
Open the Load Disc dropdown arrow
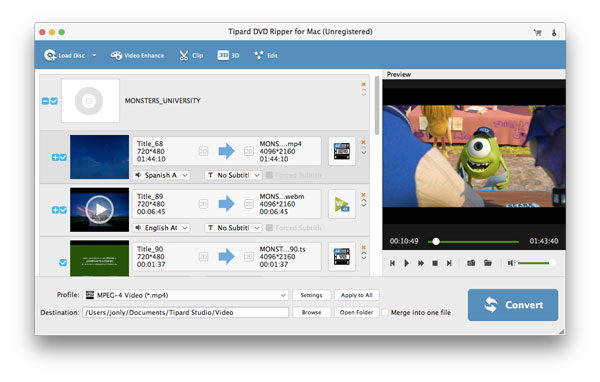(x=94, y=56)
